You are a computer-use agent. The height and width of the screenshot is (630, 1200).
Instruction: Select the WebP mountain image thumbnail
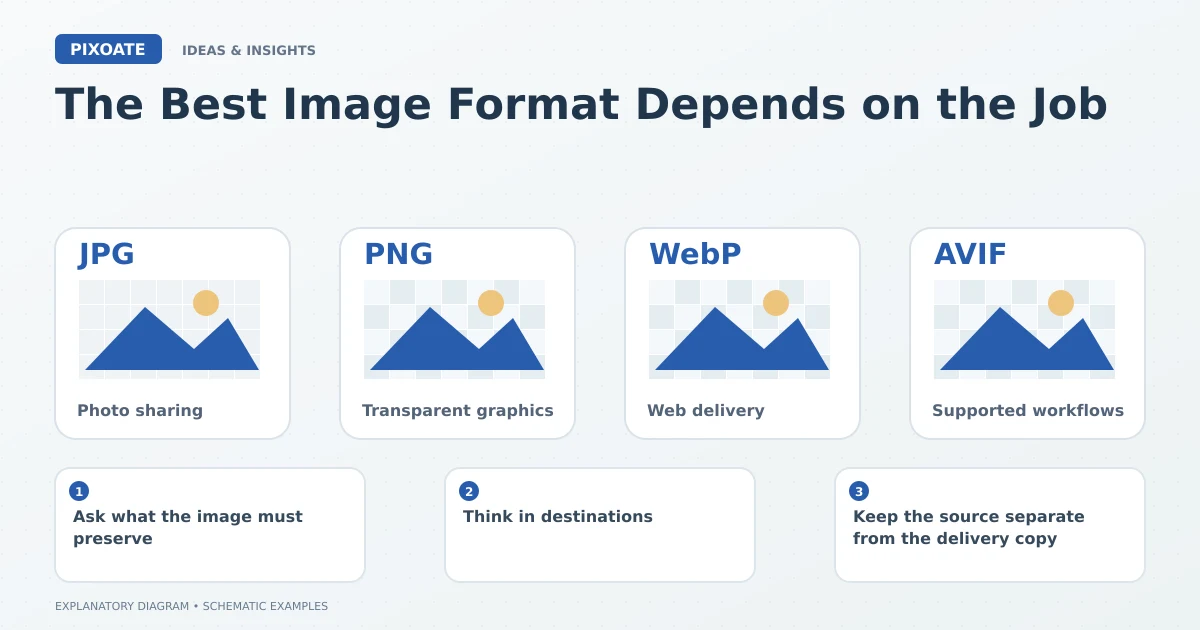(739, 329)
